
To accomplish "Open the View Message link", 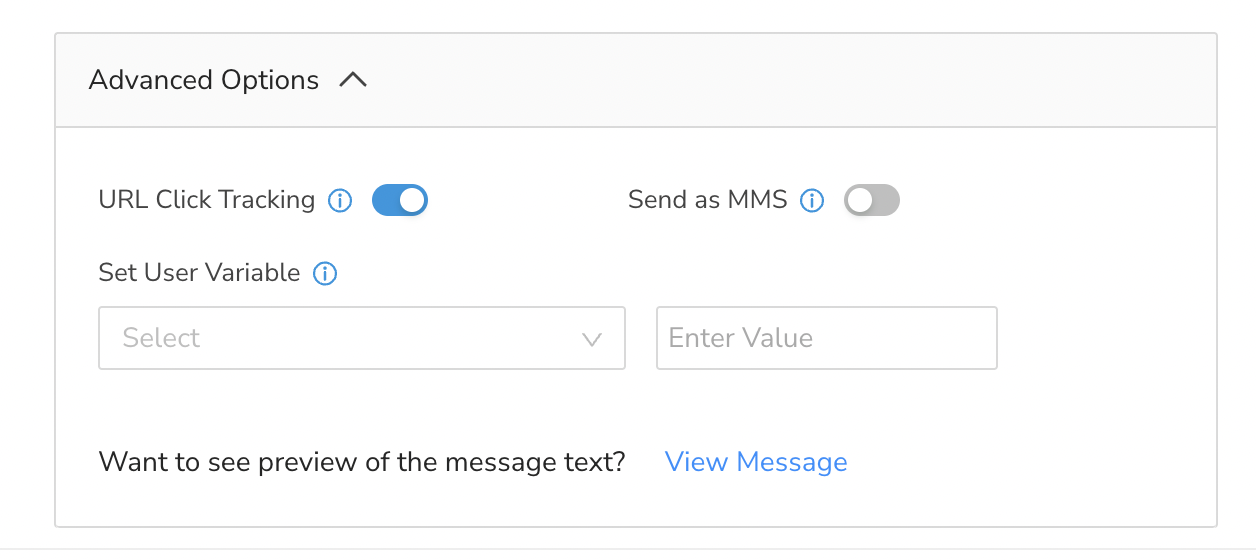I will pos(756,462).
